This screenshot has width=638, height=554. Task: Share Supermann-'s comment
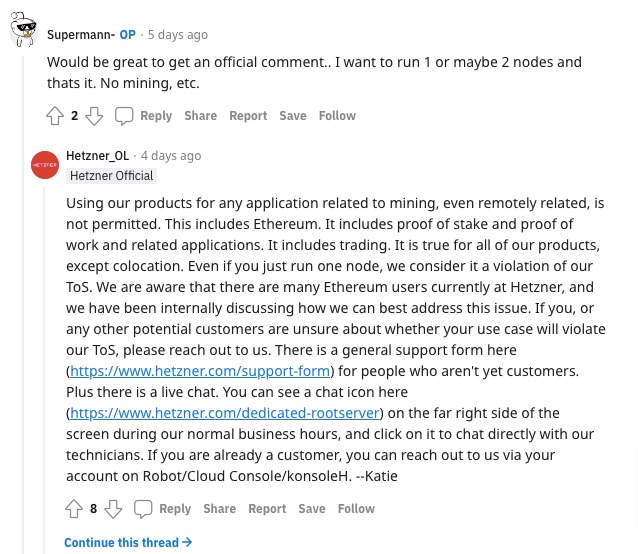click(x=200, y=116)
